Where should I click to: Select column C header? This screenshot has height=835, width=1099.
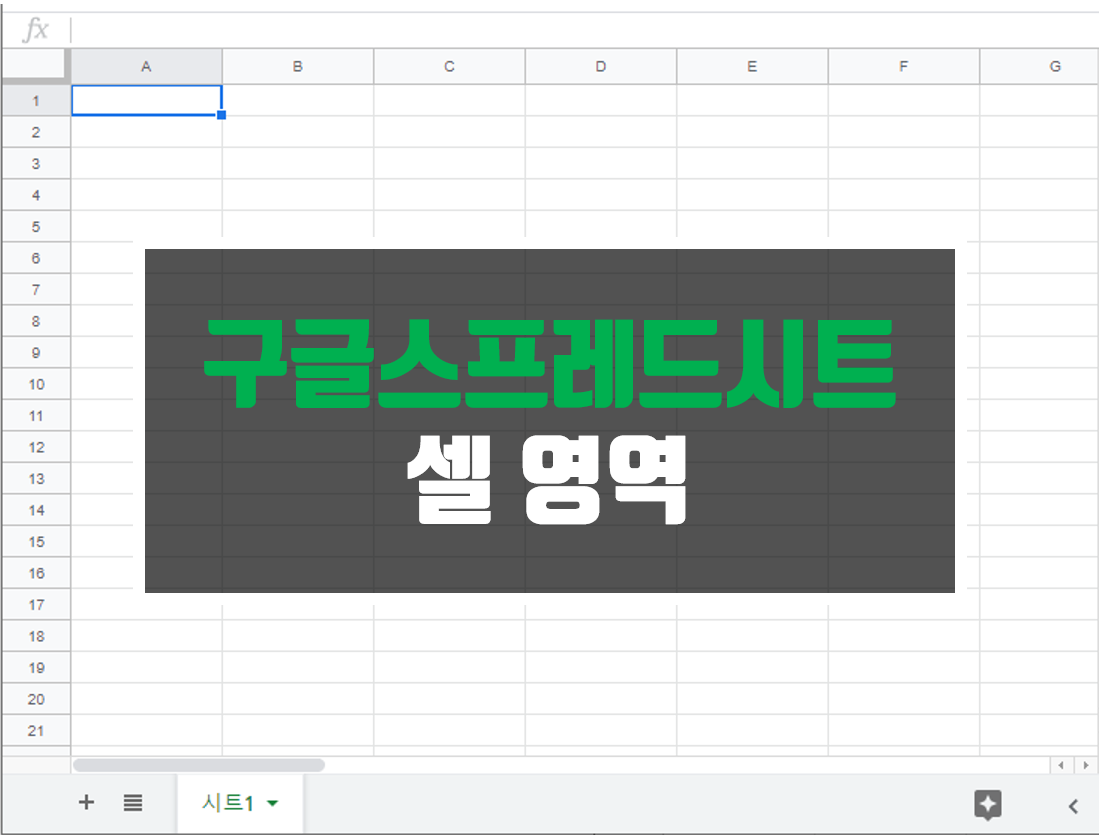449,67
